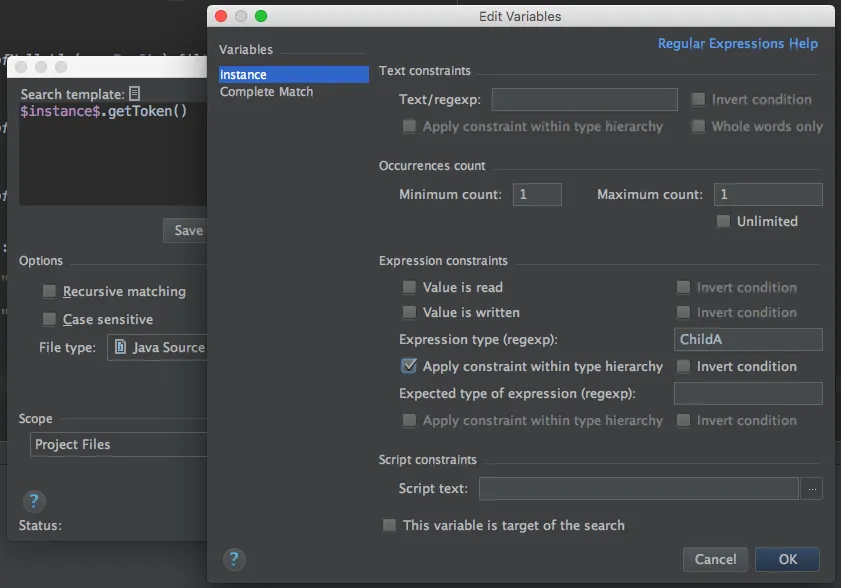Viewport: 841px width, 588px height.
Task: Click the help icon in Edit Variables dialog
Action: pyautogui.click(x=233, y=559)
